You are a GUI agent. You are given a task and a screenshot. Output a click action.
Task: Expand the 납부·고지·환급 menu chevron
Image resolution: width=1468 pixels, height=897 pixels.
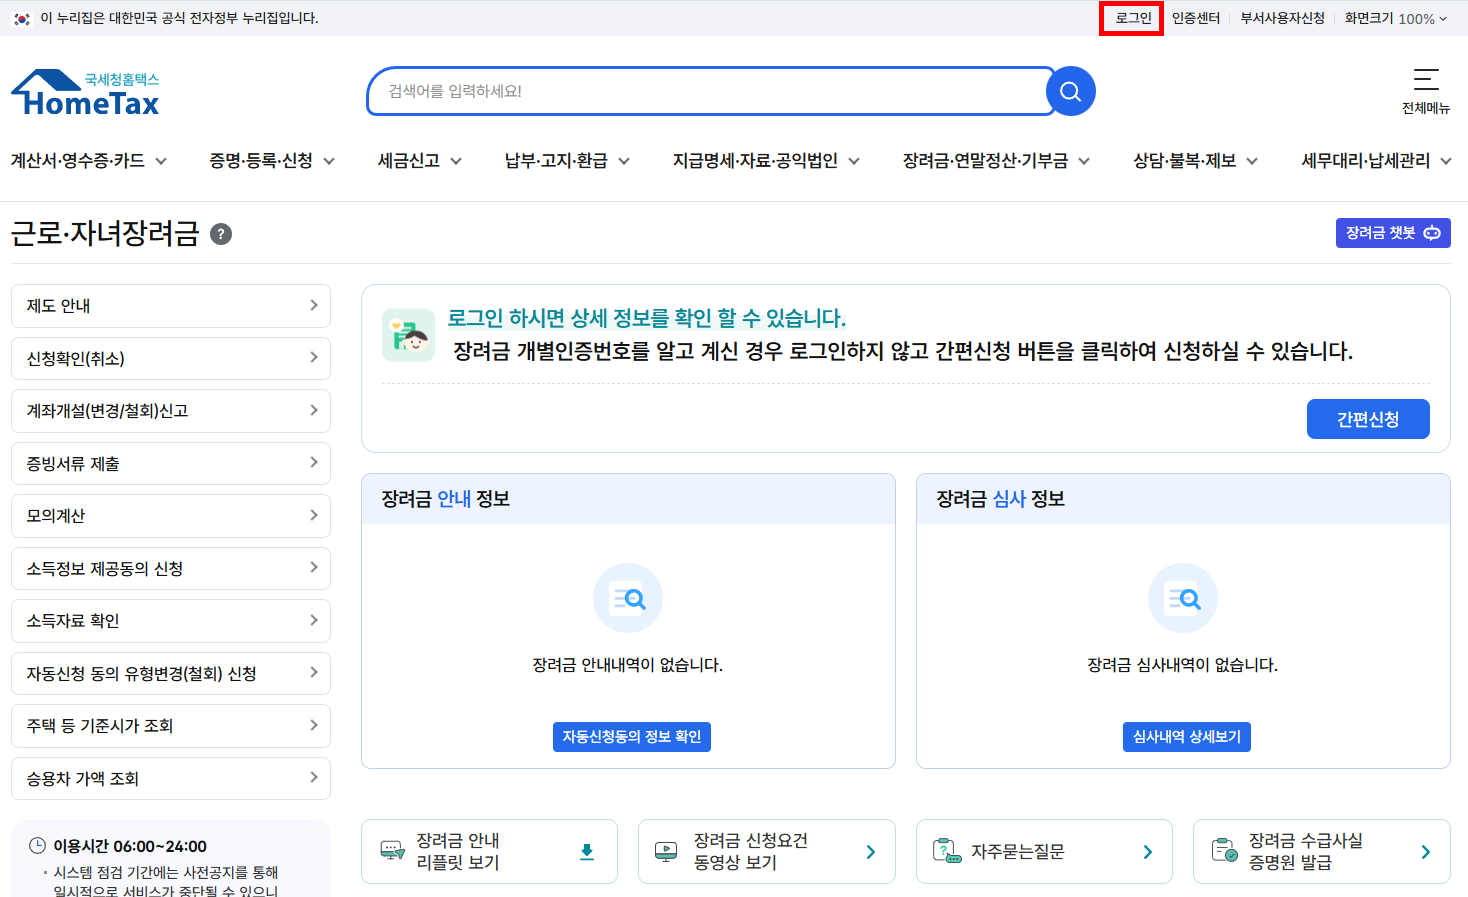[625, 160]
